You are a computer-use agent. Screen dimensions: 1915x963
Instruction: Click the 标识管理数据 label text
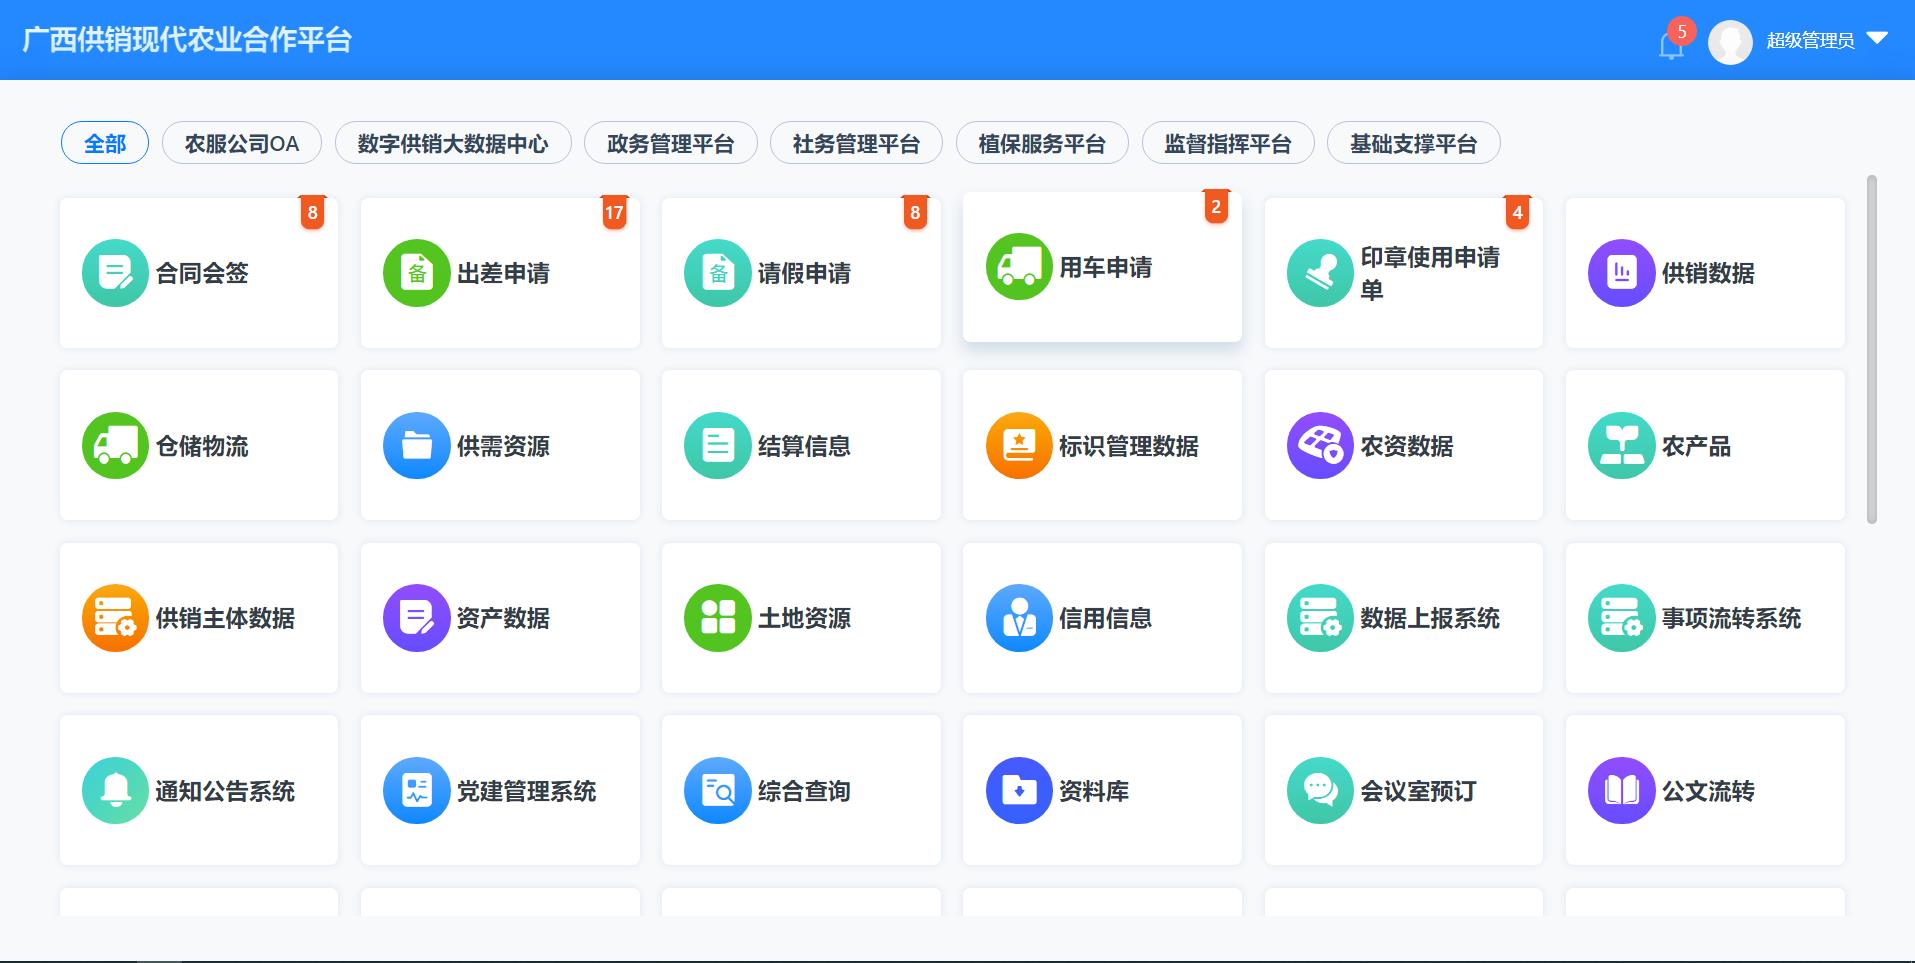pos(1129,446)
